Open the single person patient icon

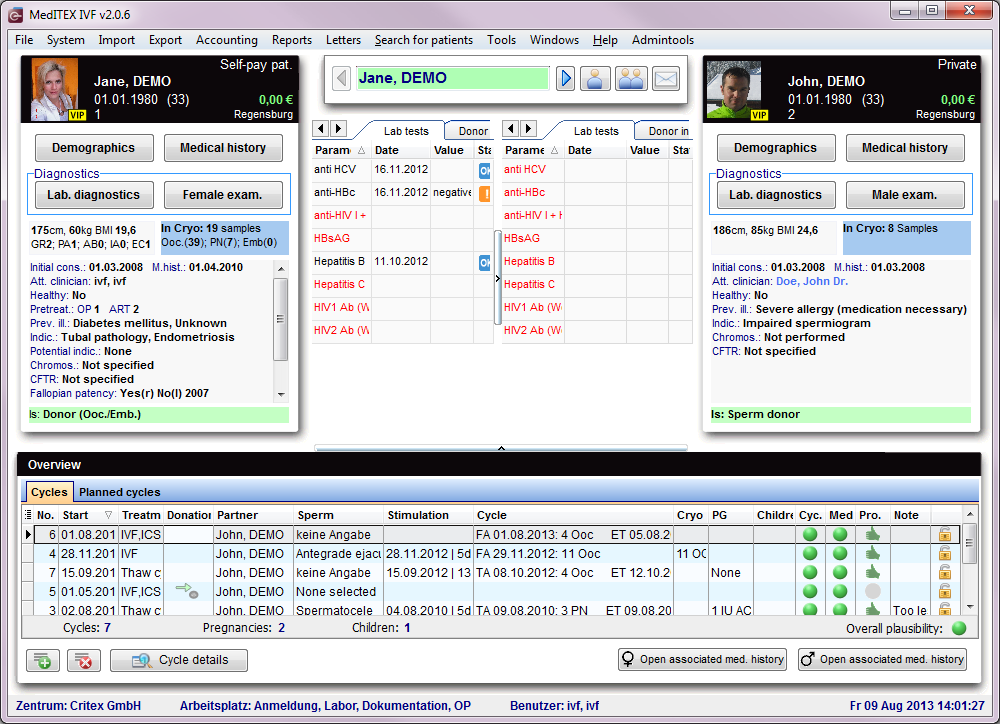[x=595, y=78]
